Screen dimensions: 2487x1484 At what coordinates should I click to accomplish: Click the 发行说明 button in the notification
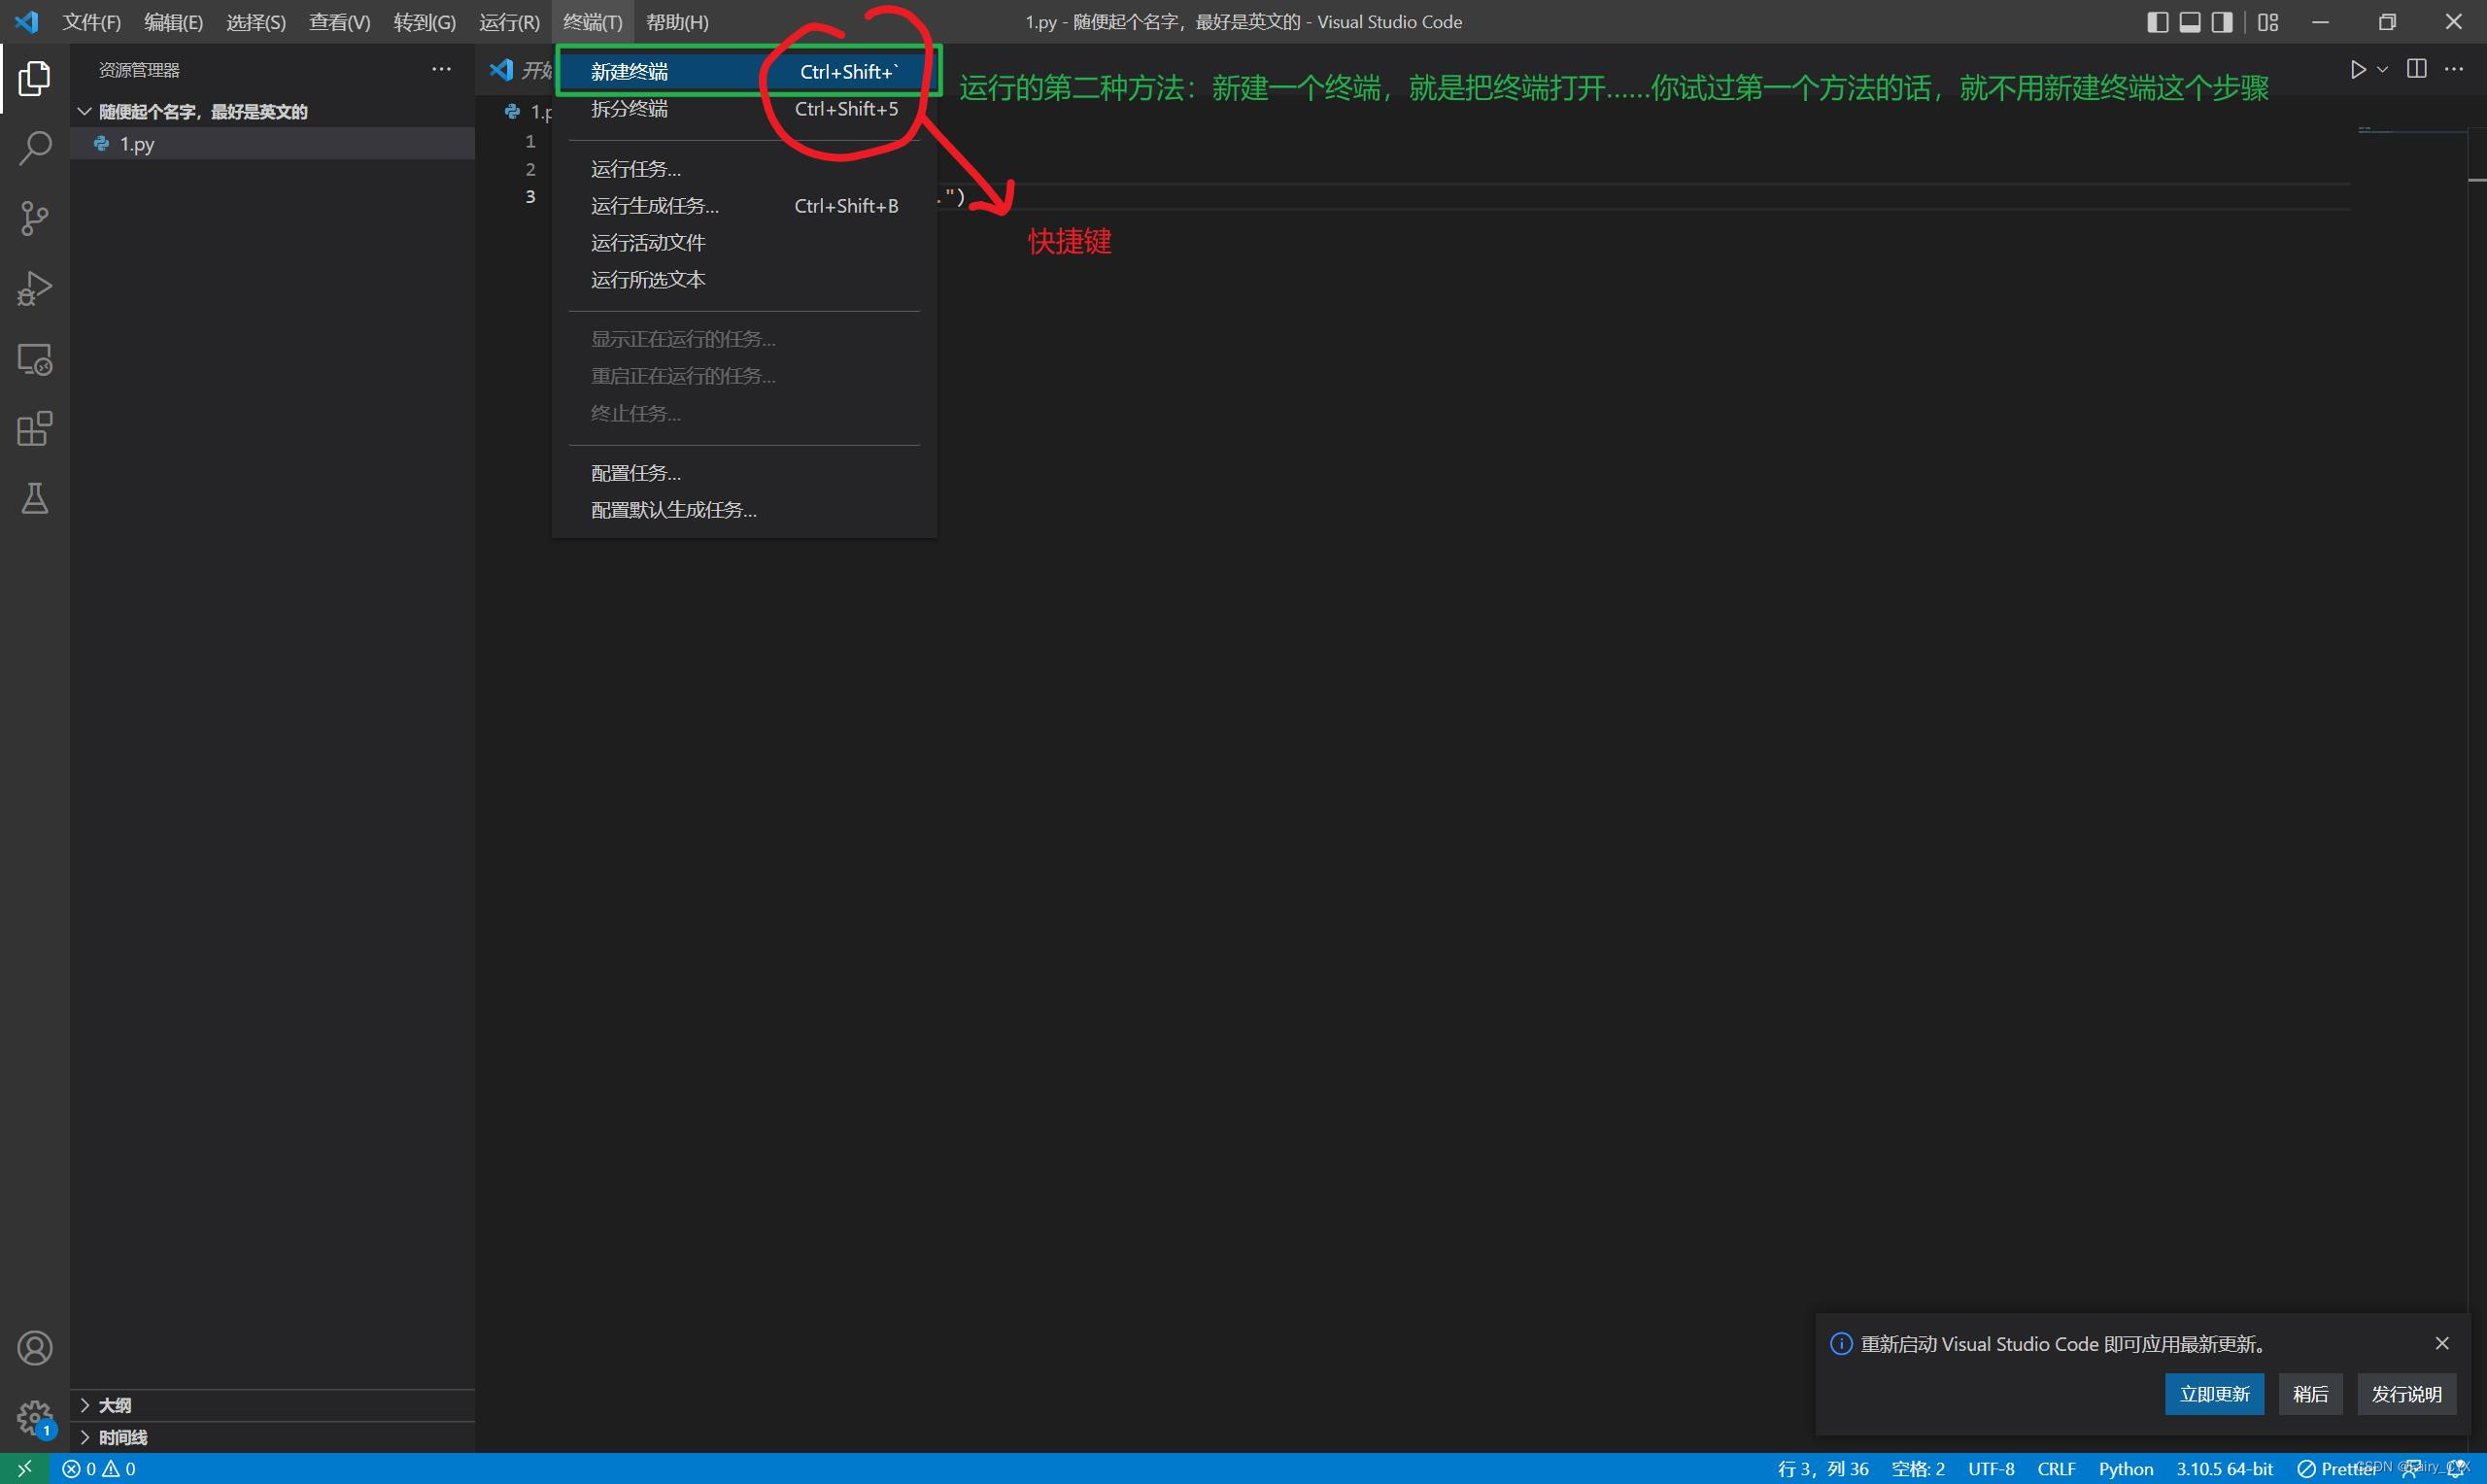[x=2406, y=1394]
